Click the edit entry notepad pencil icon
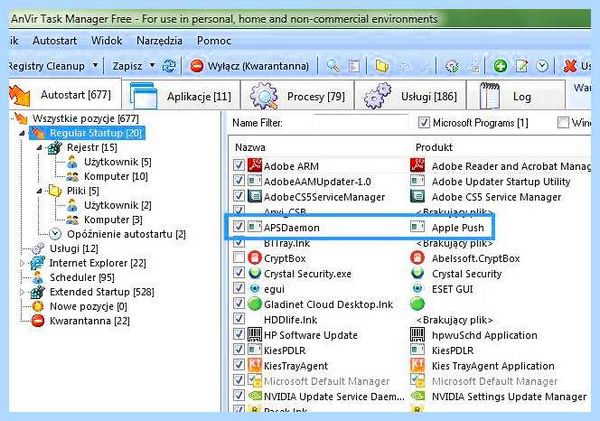Image resolution: width=600 pixels, height=421 pixels. (x=522, y=66)
